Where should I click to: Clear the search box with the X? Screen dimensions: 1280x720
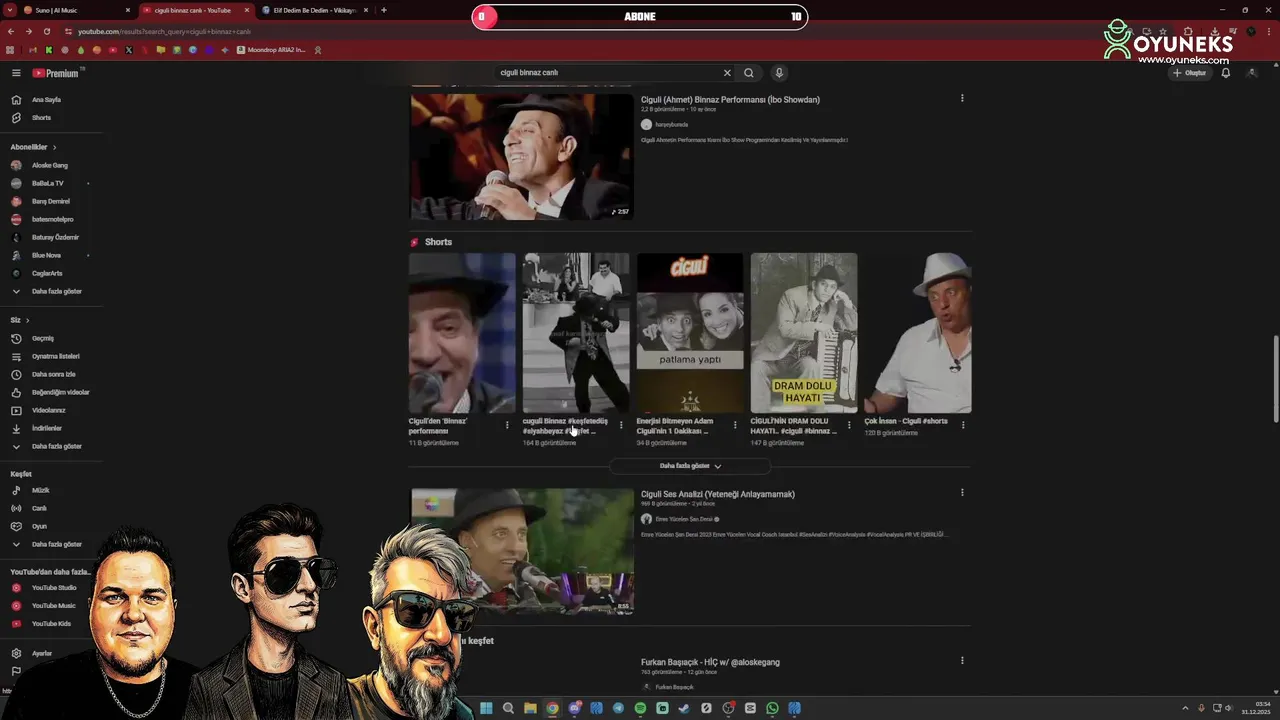click(x=727, y=73)
